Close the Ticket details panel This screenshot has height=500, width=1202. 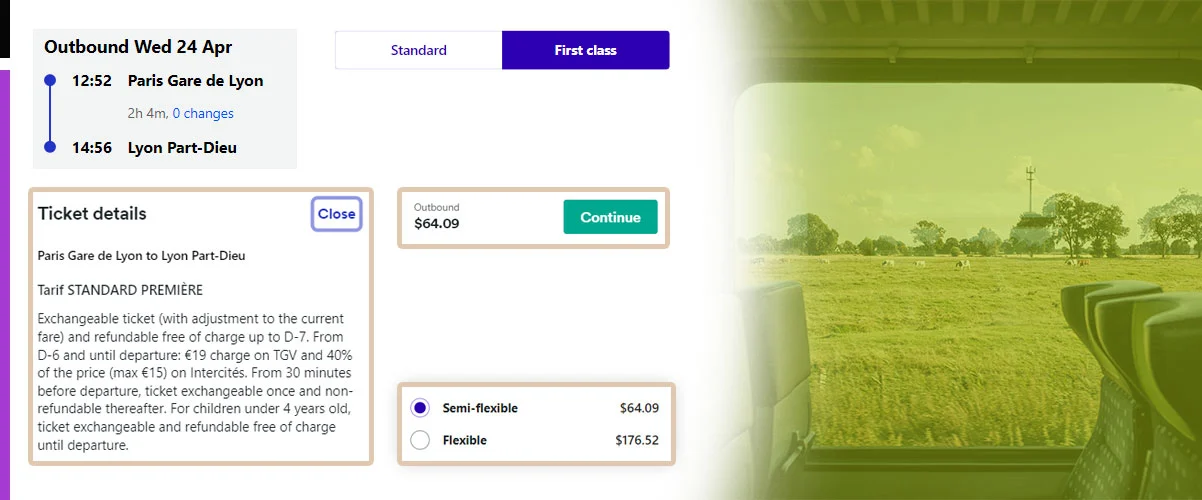coord(336,214)
